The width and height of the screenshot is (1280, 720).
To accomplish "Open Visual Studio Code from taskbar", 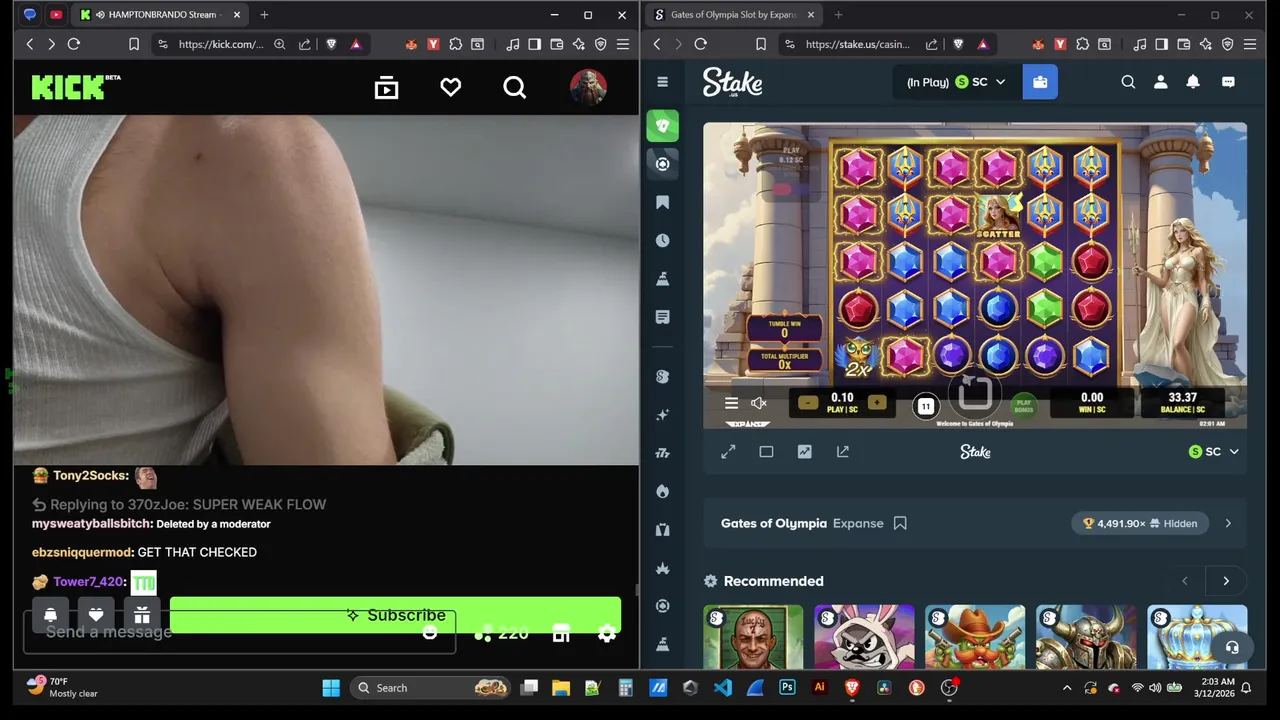I will coord(723,687).
